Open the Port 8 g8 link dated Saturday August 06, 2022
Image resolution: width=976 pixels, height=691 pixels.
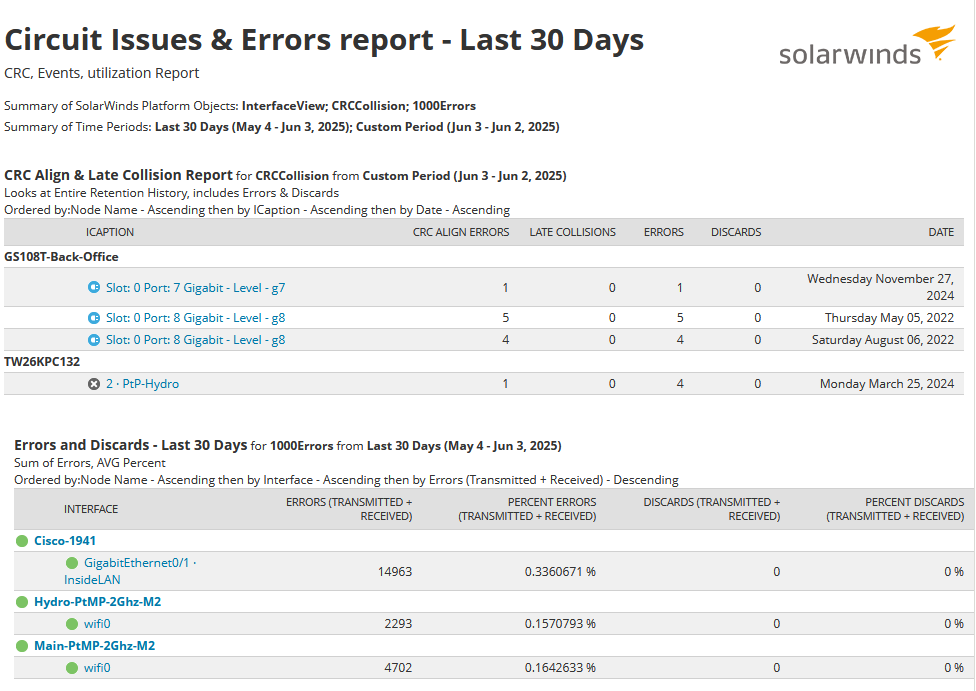coord(195,340)
